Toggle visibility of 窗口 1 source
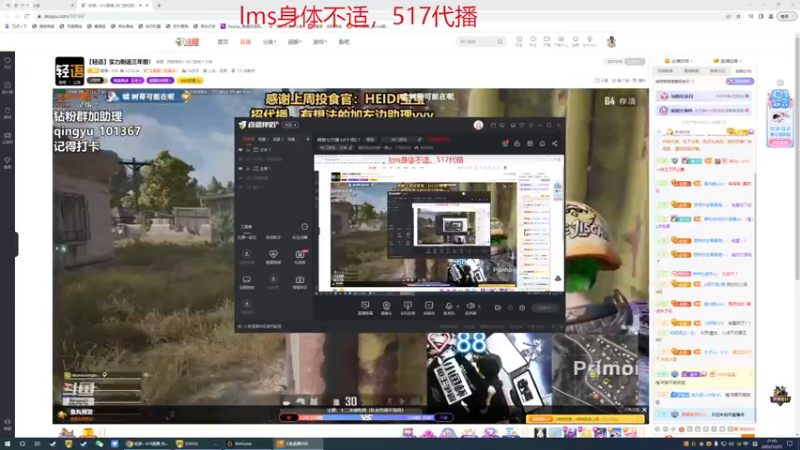This screenshot has width=800, height=450. [x=240, y=187]
